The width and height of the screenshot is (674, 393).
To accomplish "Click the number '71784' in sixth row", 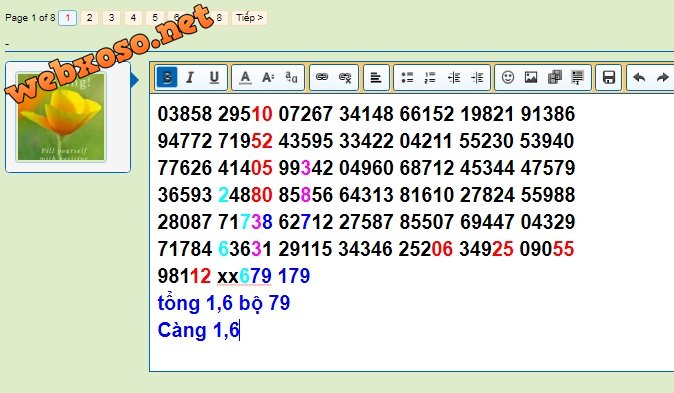I will tap(184, 249).
